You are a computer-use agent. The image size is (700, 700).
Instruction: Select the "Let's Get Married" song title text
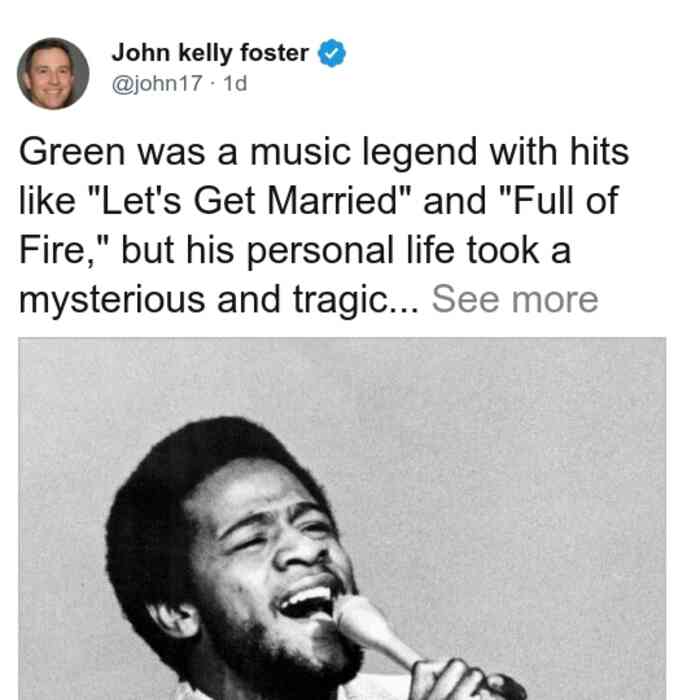[x=250, y=201]
